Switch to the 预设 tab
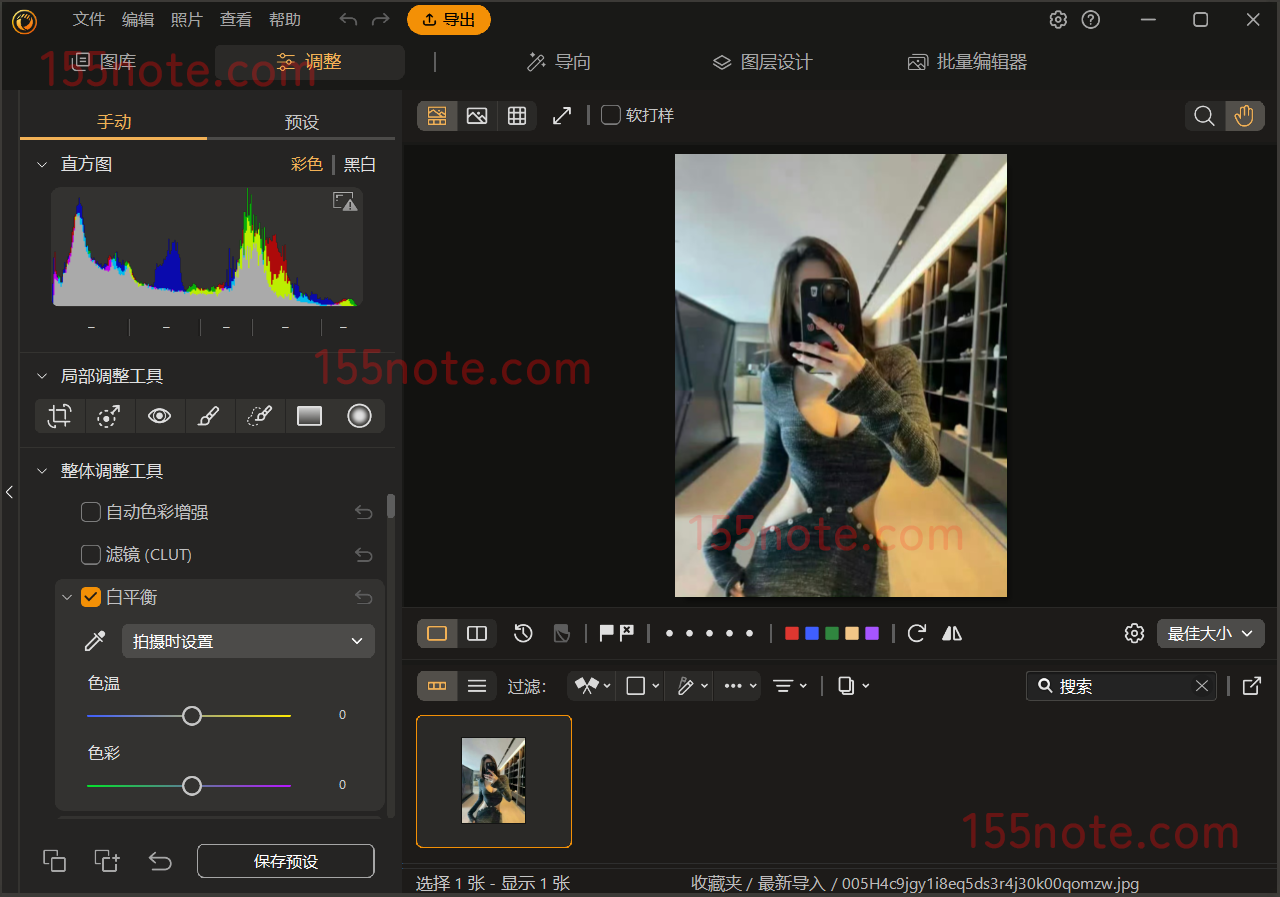The width and height of the screenshot is (1280, 897). coord(301,122)
